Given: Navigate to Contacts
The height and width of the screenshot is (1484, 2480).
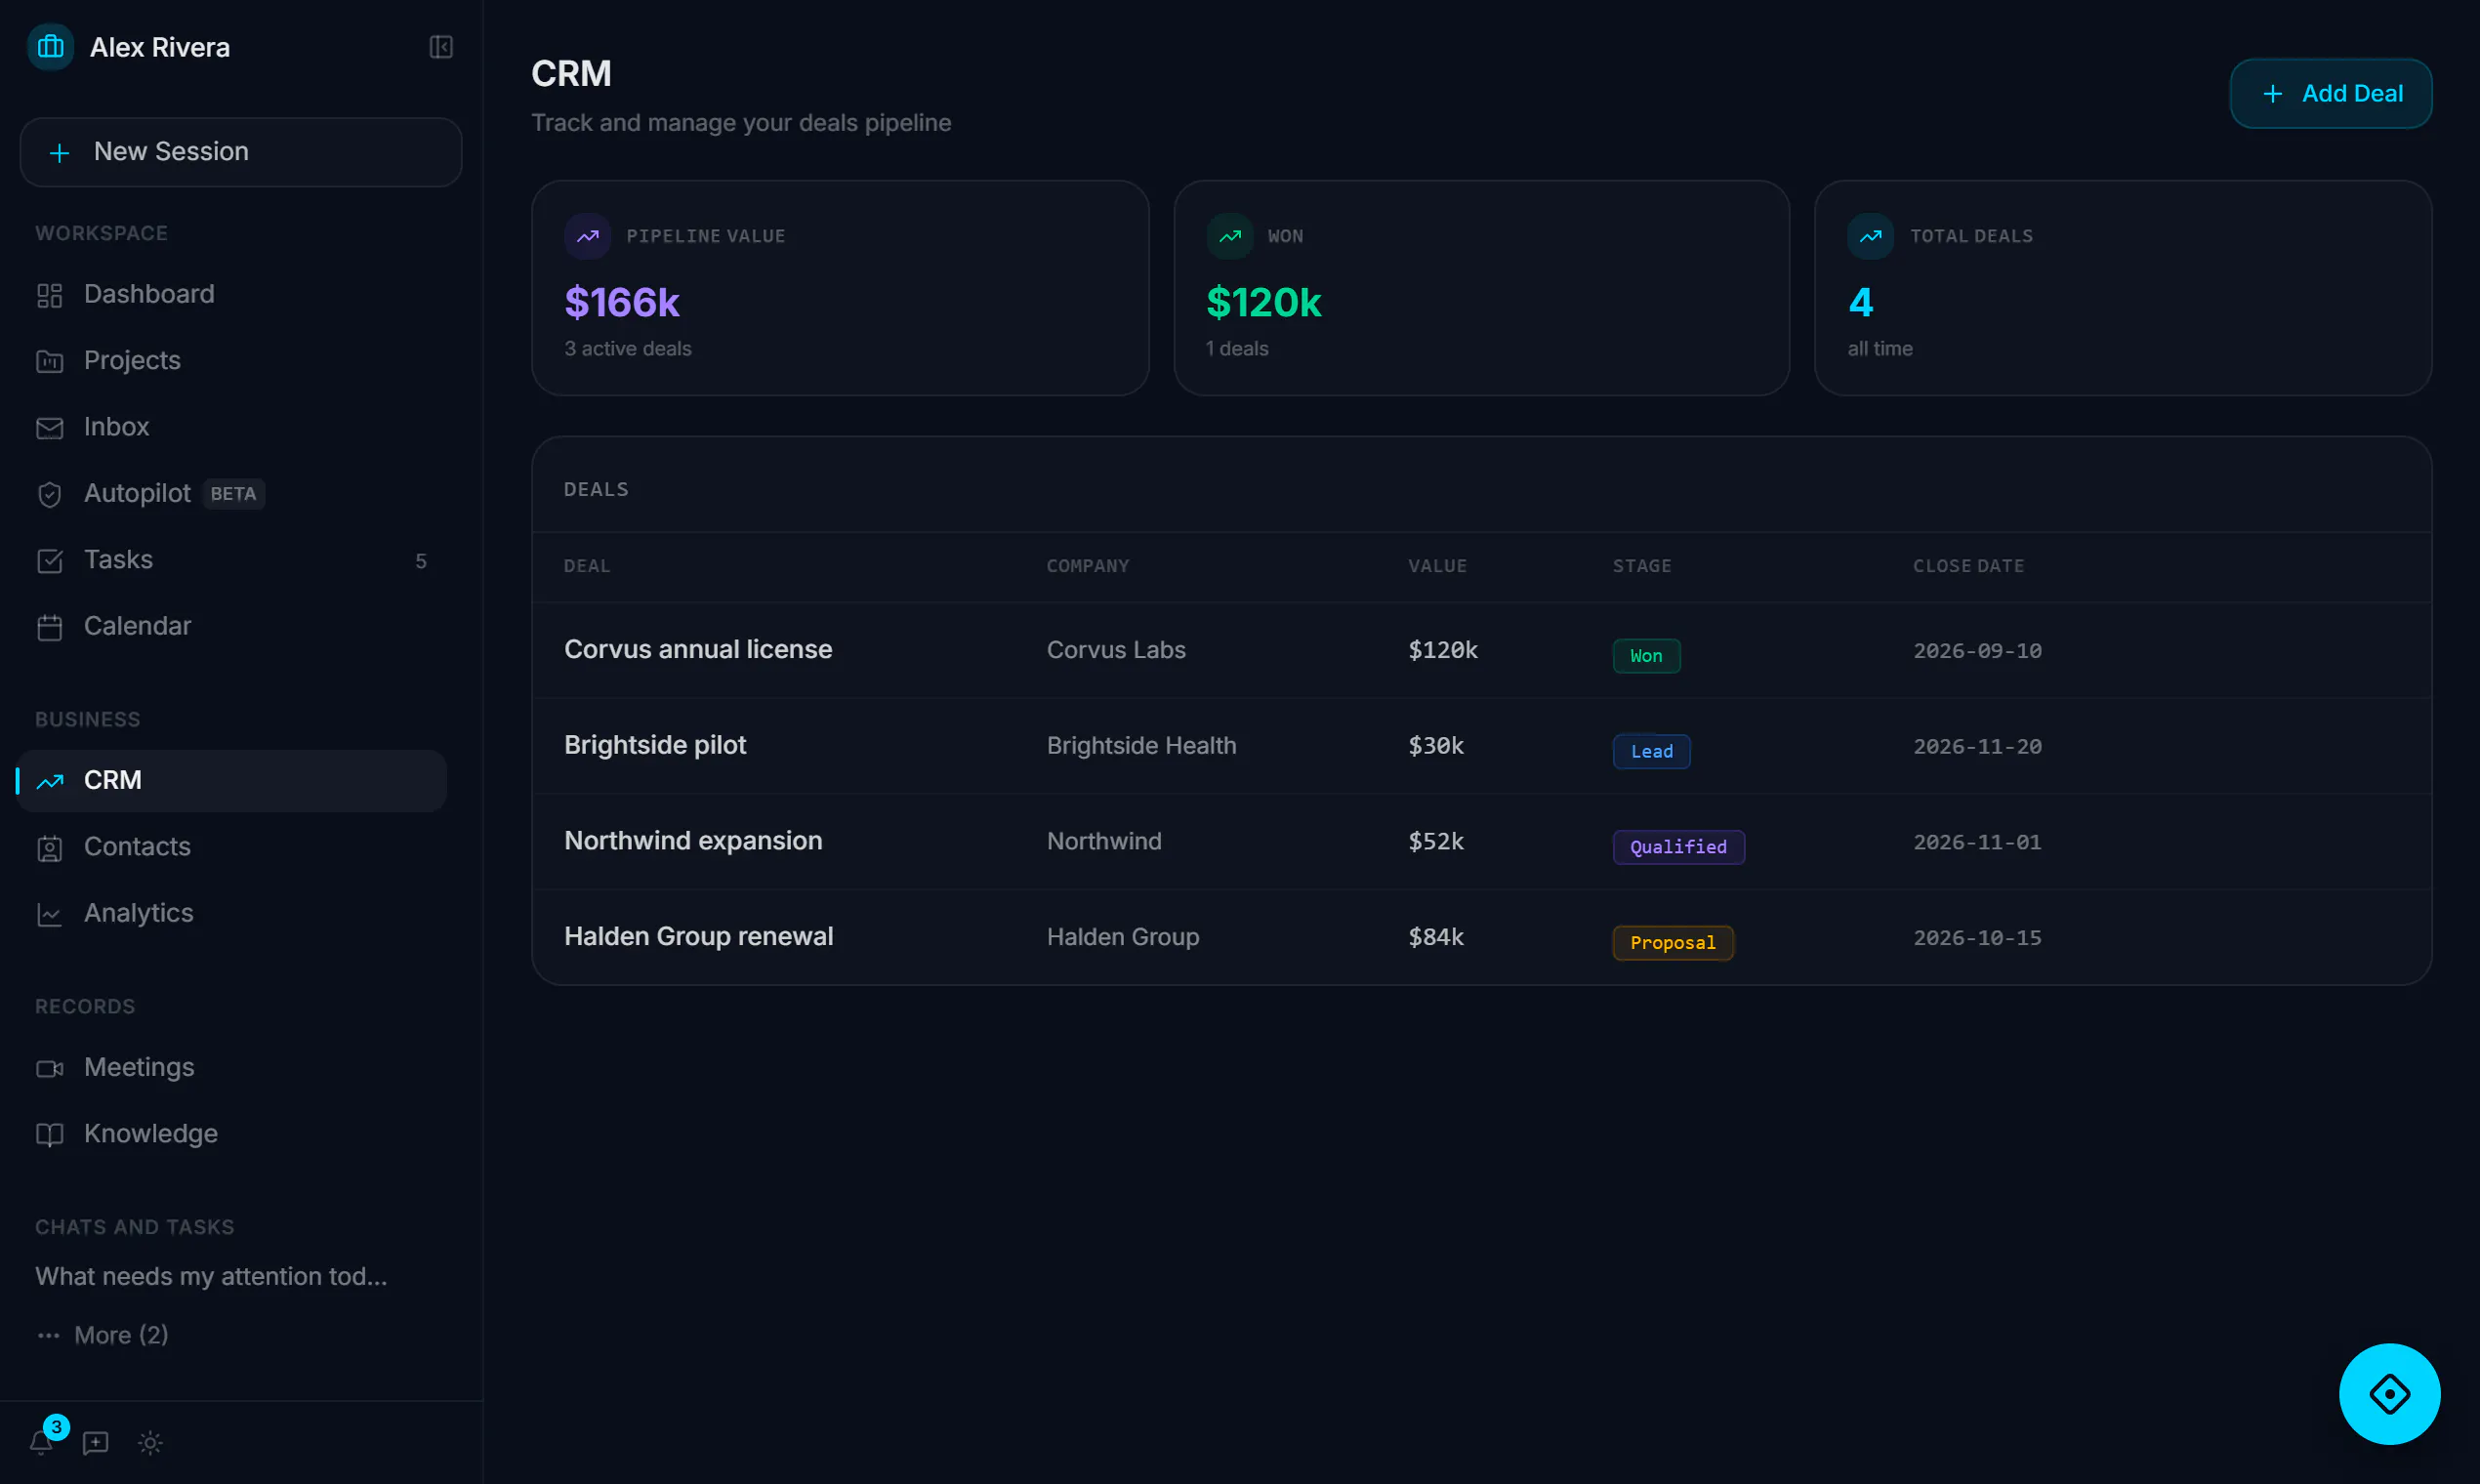Looking at the screenshot, I should 232,846.
